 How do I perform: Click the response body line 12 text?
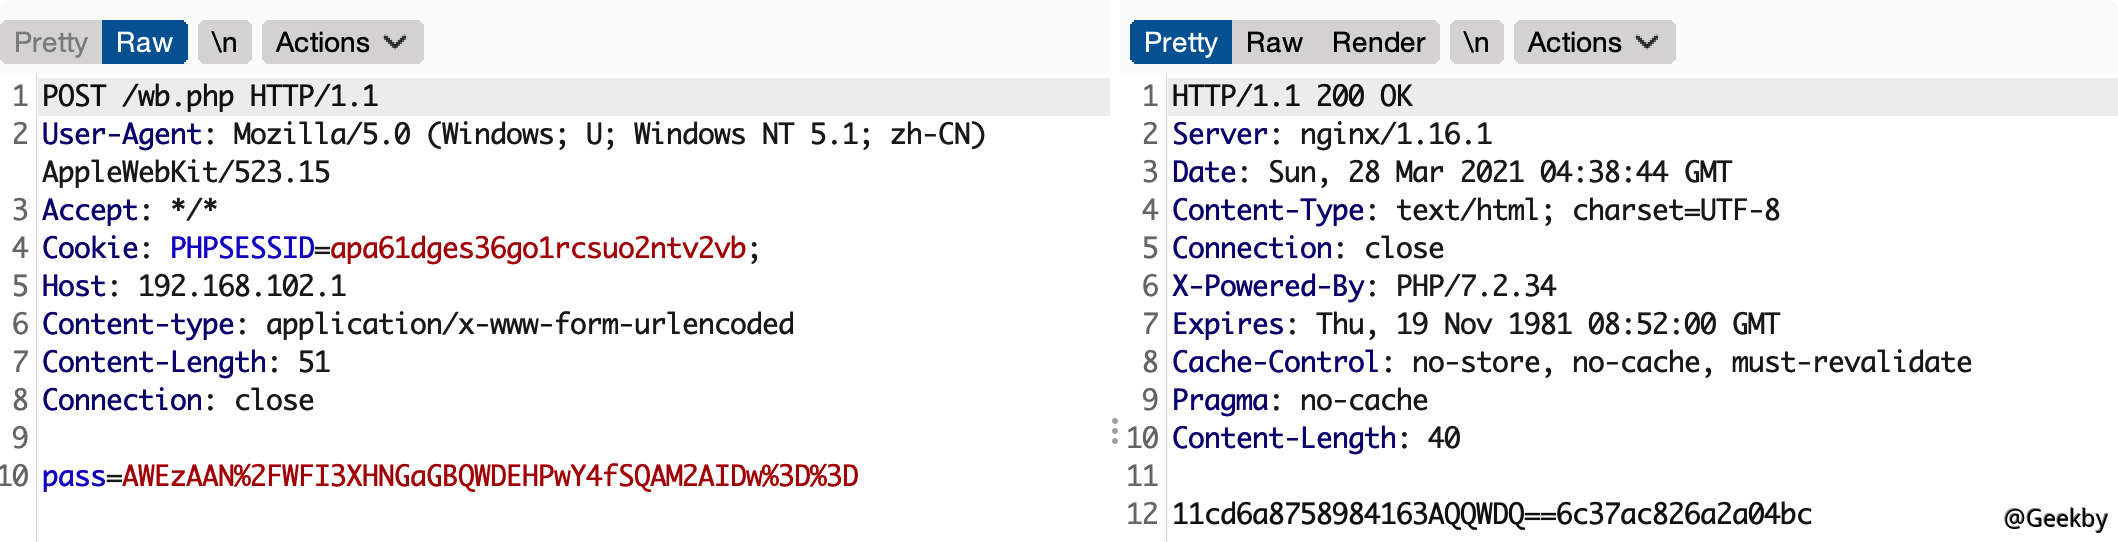tap(1492, 514)
